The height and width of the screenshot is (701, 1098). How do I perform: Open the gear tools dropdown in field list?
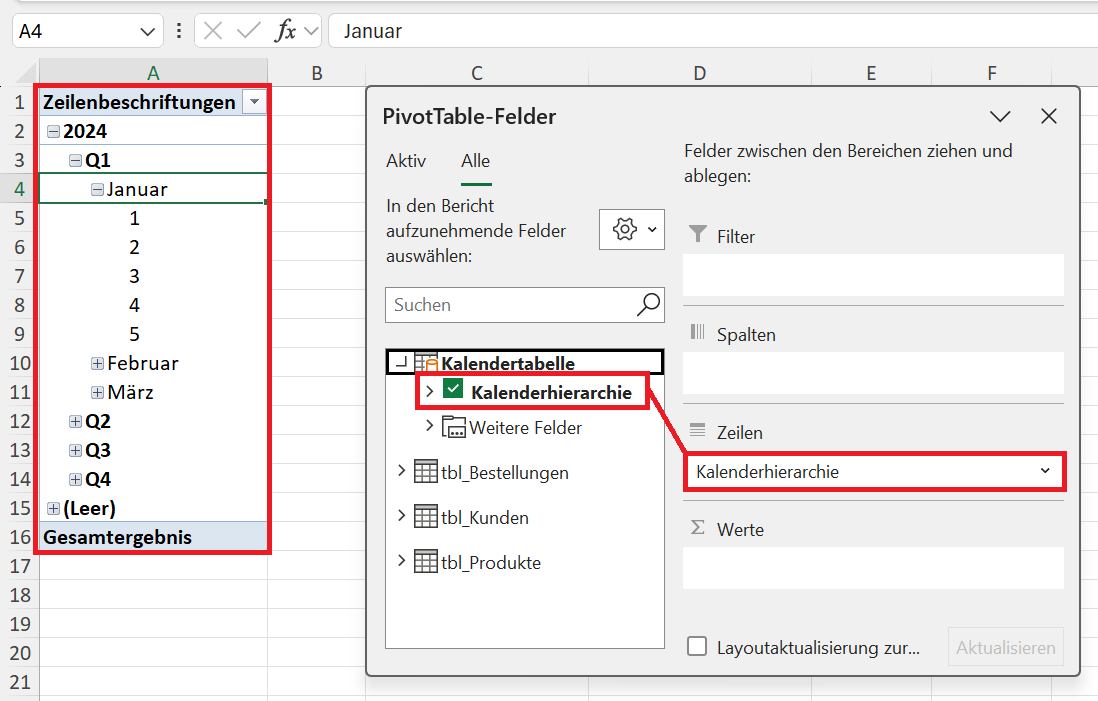point(632,229)
